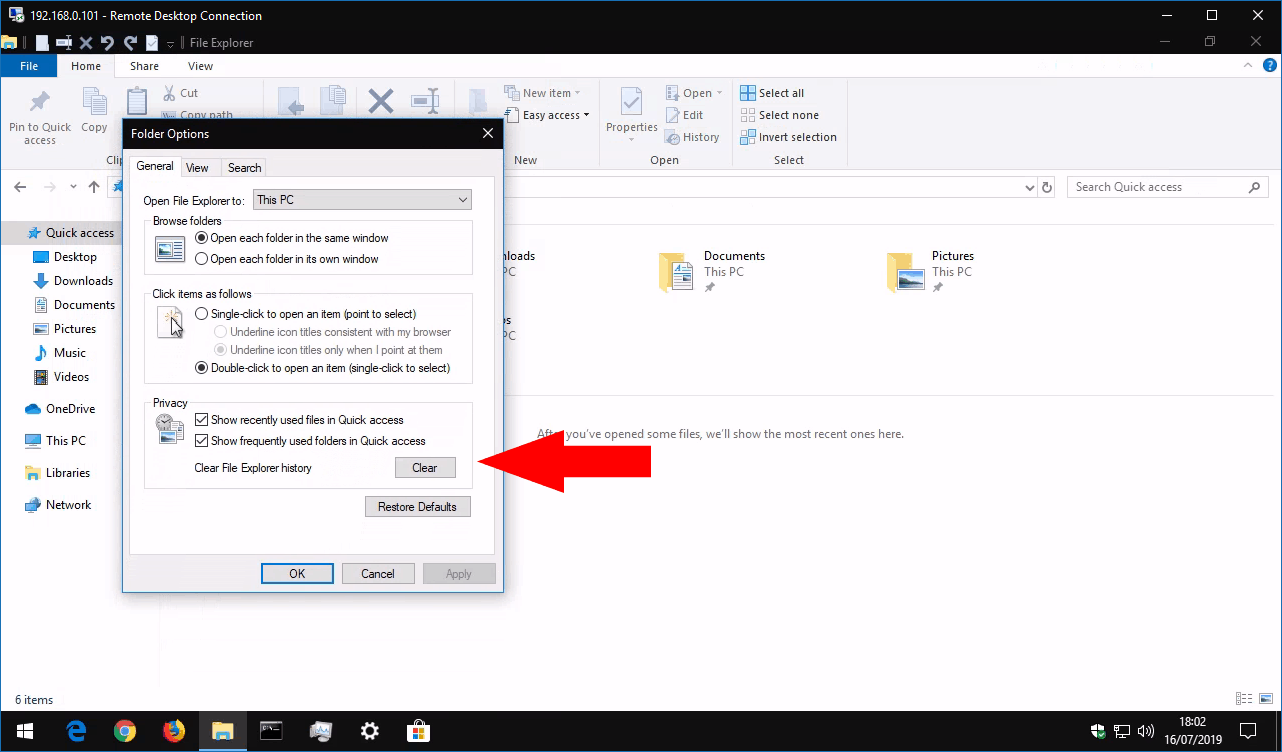Viewport: 1282px width, 752px height.
Task: Click the blue Help question mark icon
Action: (x=1268, y=66)
